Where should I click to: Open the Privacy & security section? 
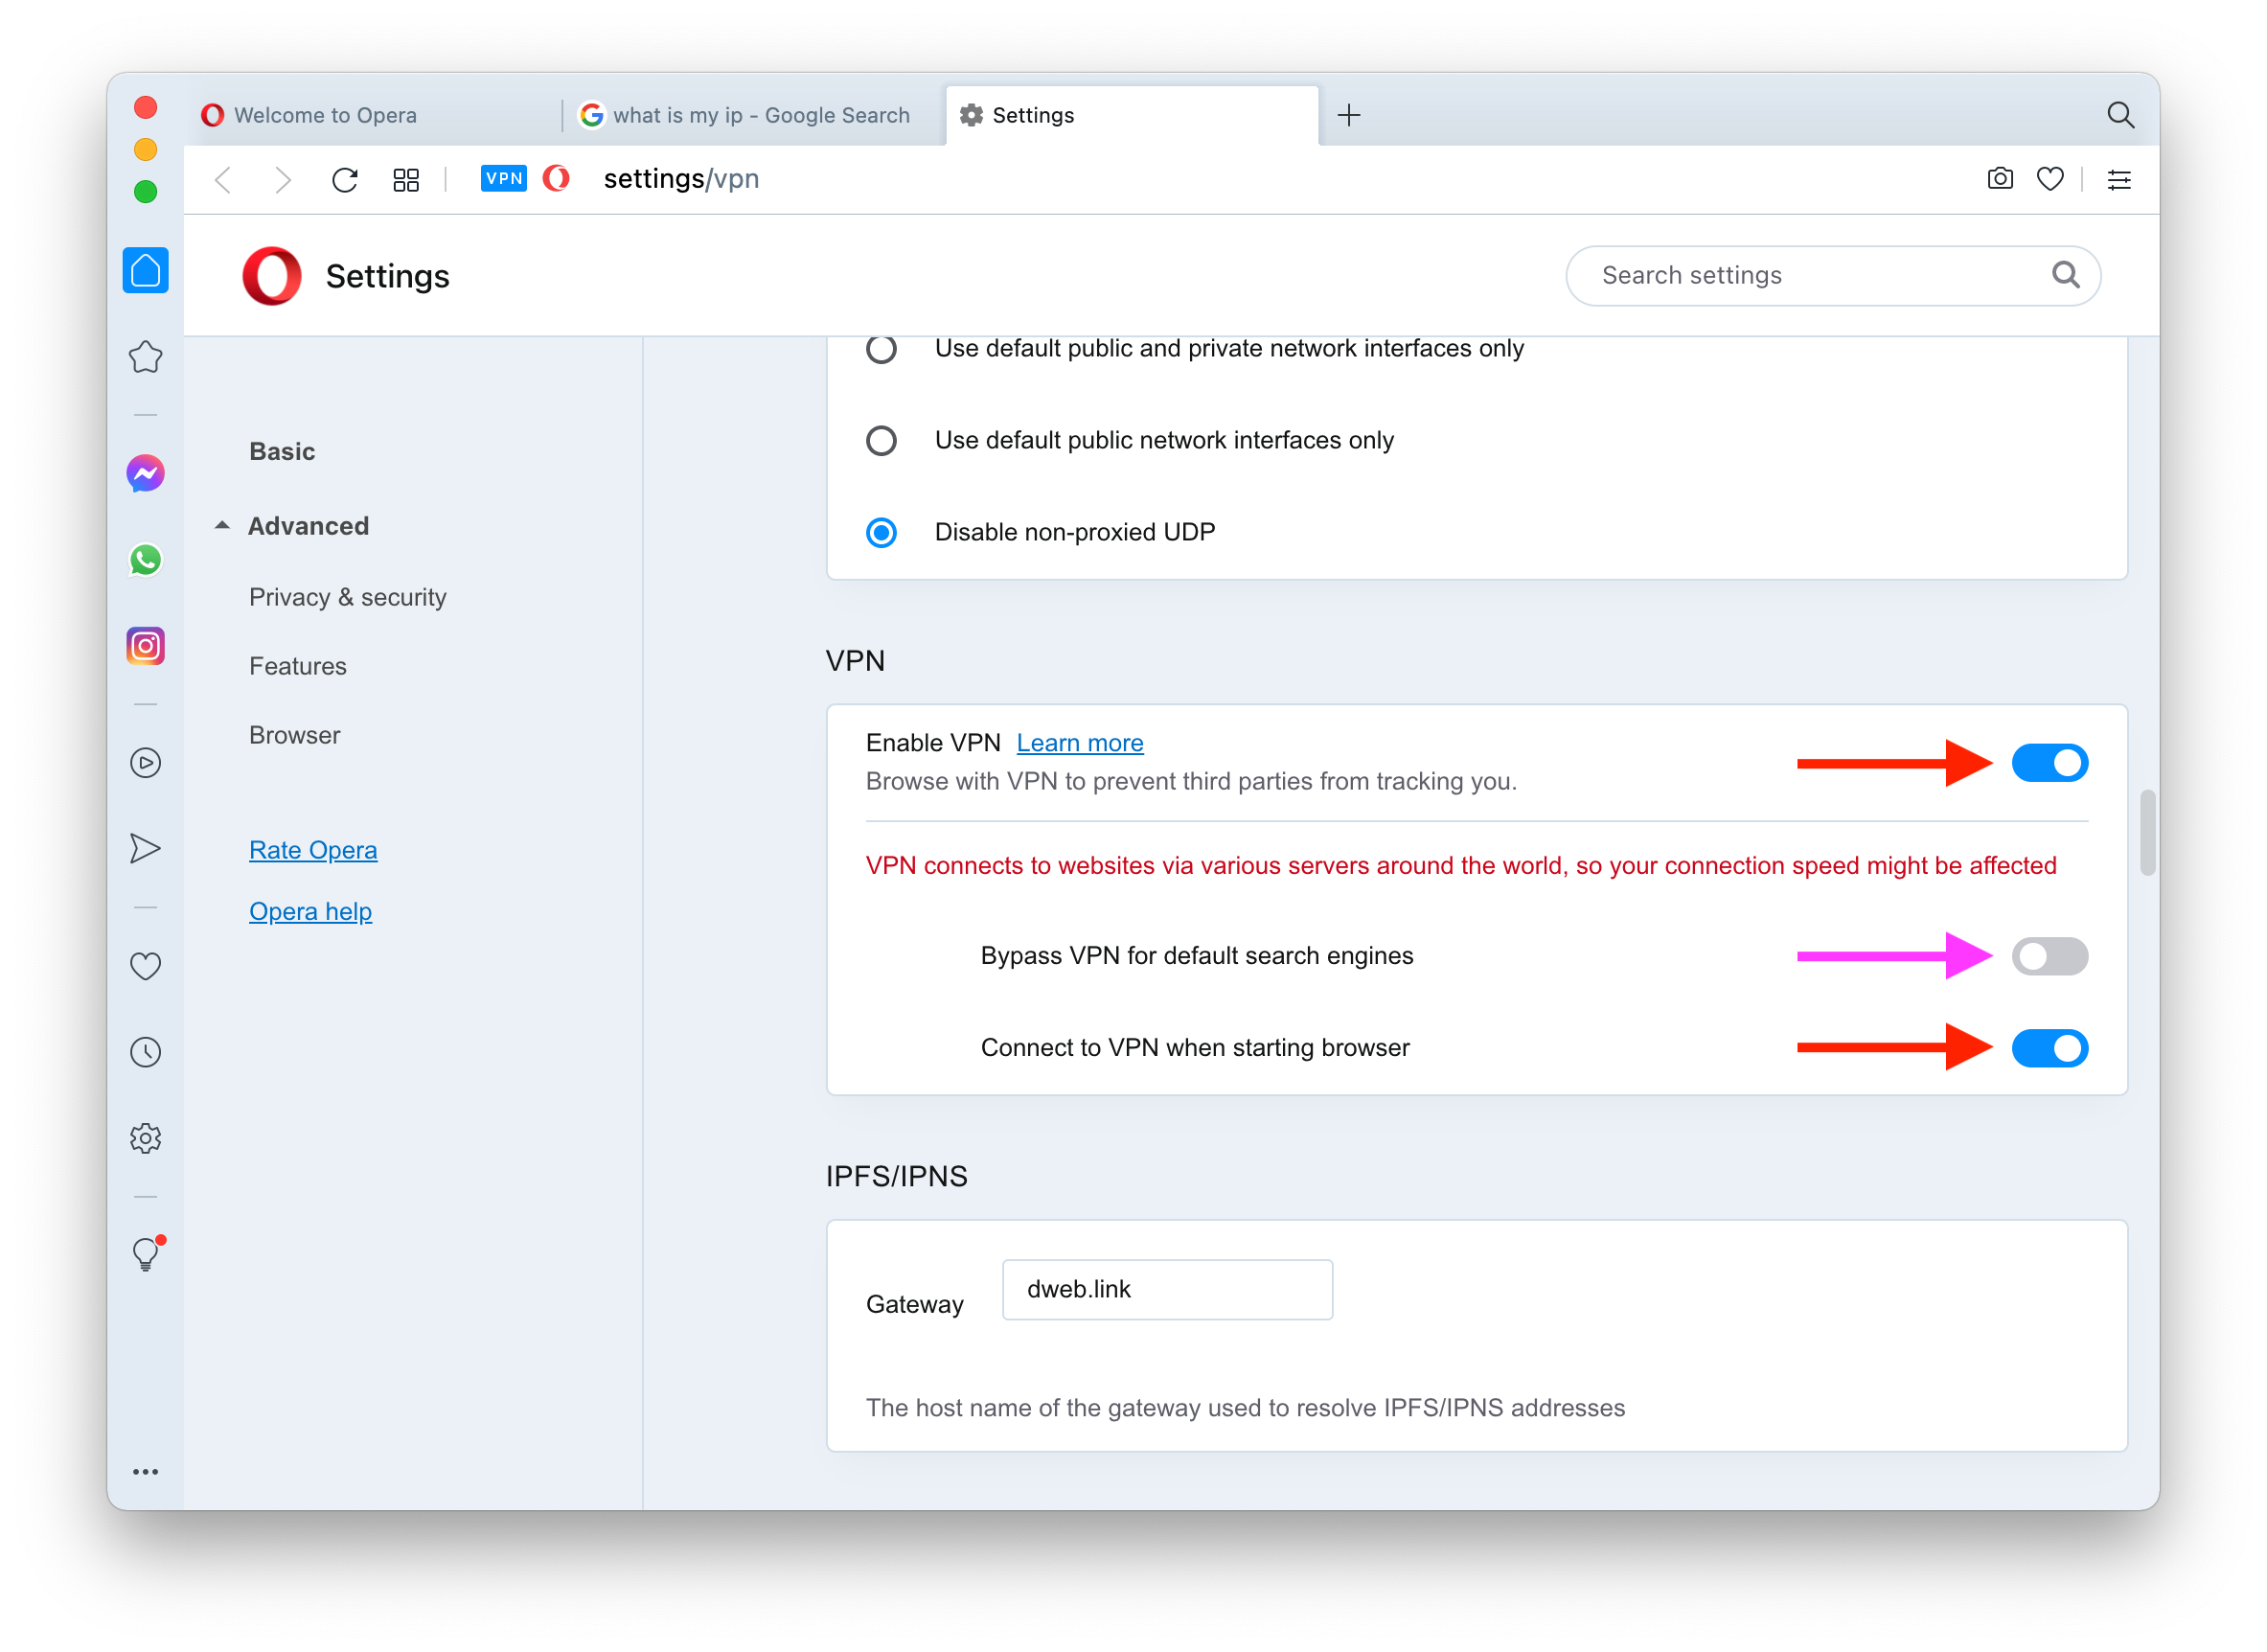pyautogui.click(x=347, y=597)
